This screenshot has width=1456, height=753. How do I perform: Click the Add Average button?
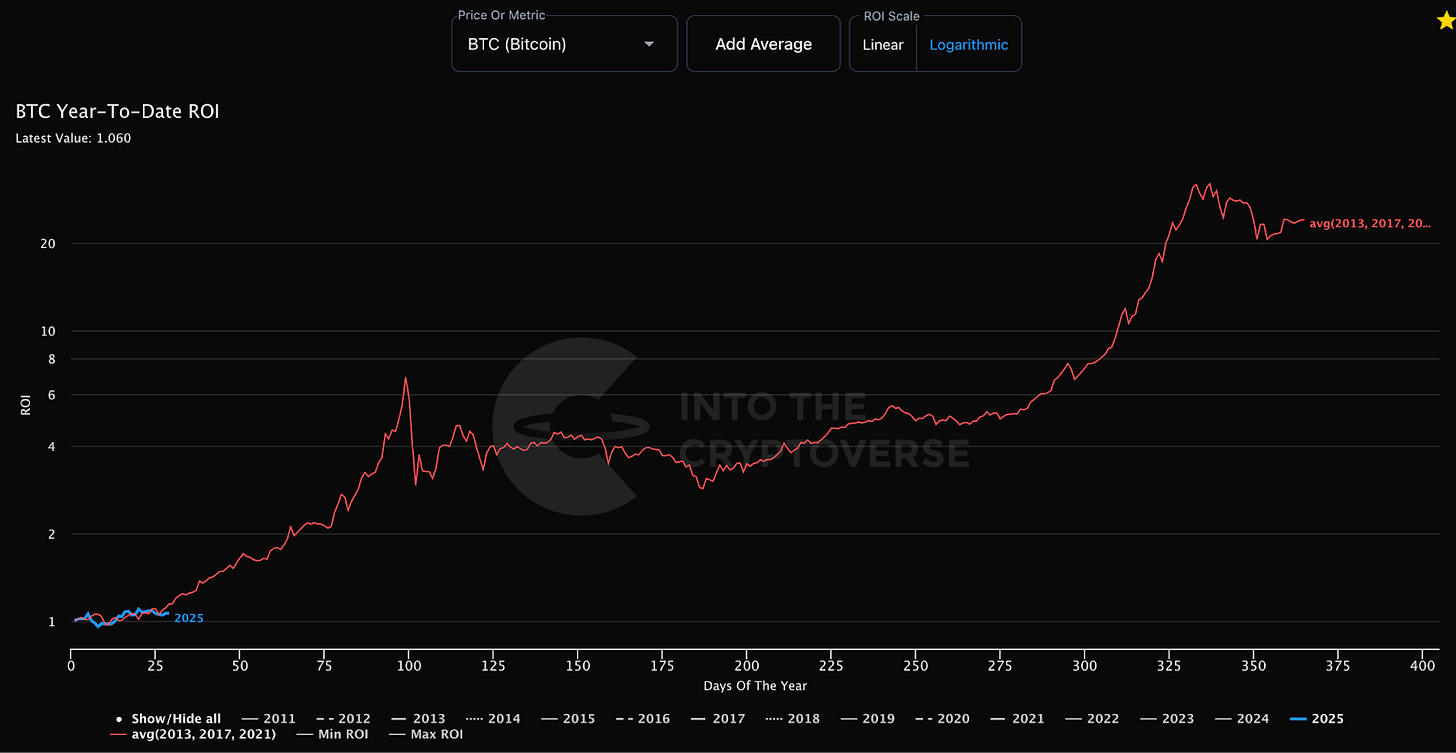pyautogui.click(x=763, y=44)
